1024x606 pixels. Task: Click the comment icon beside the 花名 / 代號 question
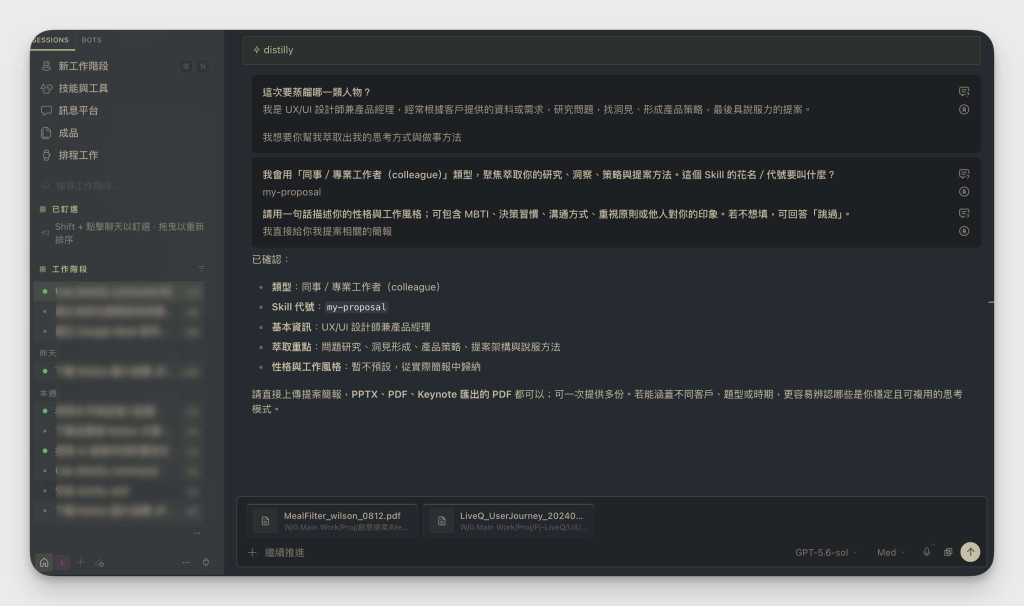pos(964,174)
